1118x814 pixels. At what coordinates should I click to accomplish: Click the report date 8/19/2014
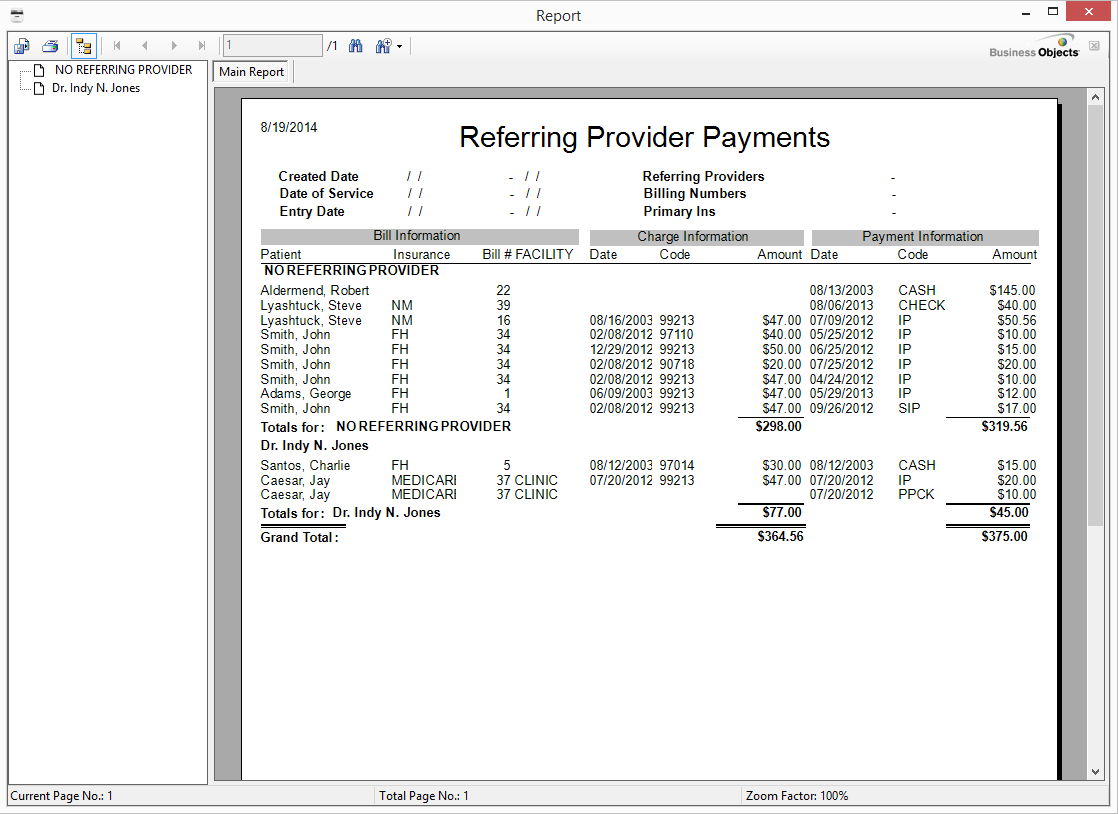pyautogui.click(x=289, y=128)
